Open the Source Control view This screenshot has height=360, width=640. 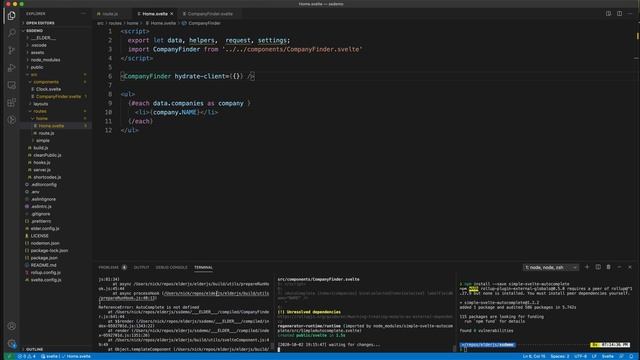coord(11,50)
